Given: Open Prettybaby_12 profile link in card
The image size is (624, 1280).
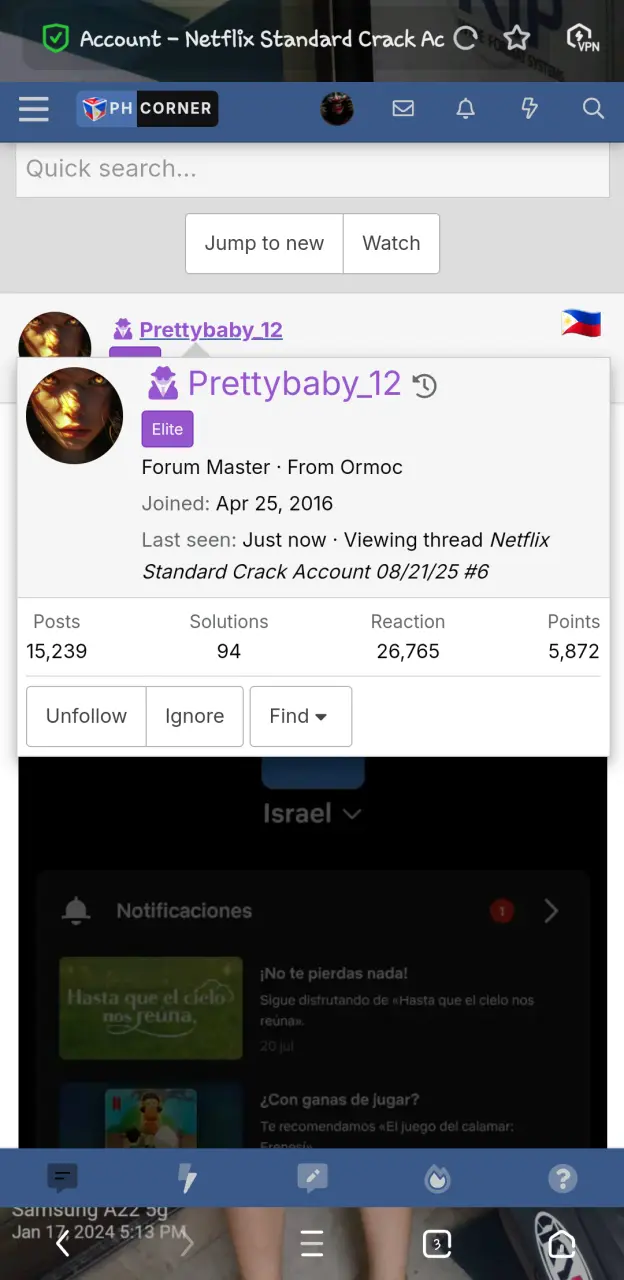Looking at the screenshot, I should (294, 383).
